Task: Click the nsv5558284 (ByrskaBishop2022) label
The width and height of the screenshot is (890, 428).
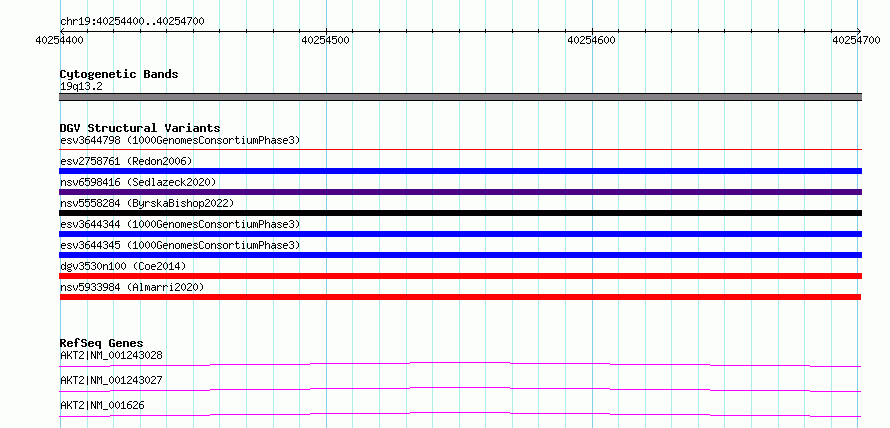Action: point(147,203)
